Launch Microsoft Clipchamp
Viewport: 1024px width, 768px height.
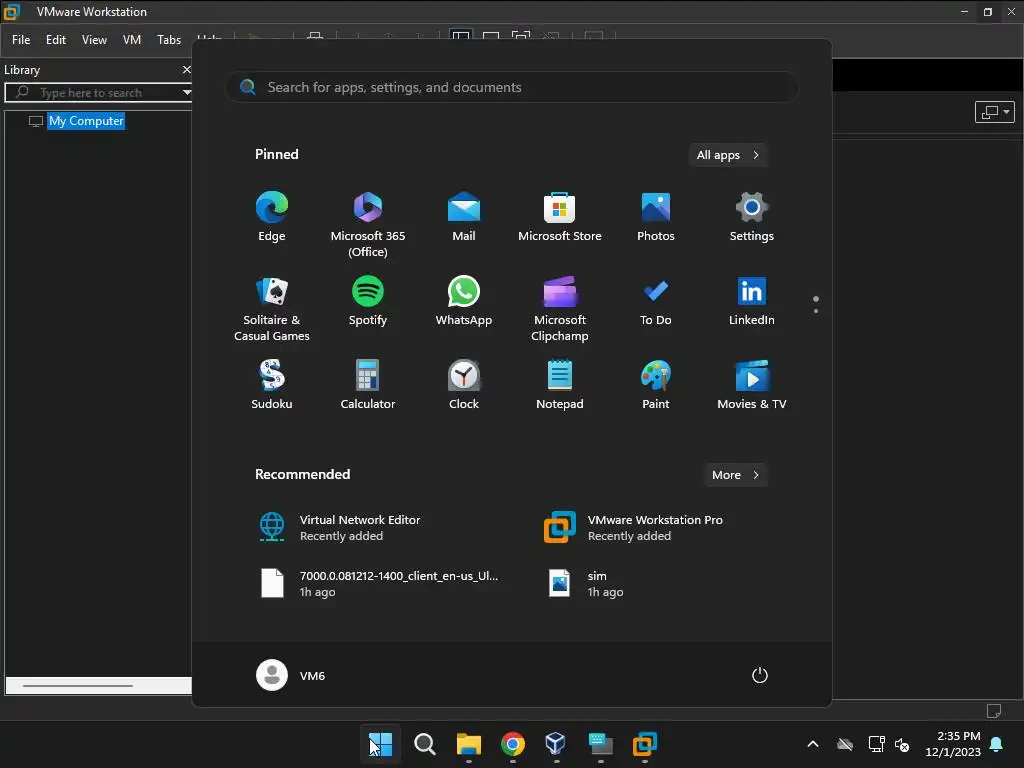(560, 309)
